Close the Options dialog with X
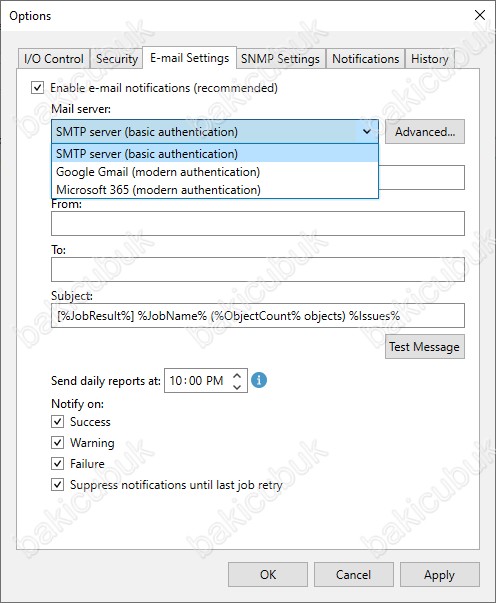Viewport: 496px width, 603px height. tap(479, 15)
